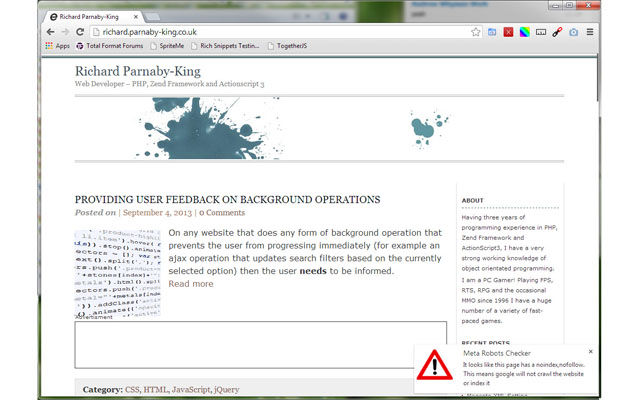Click the ruler measurement extension icon
Image resolution: width=640 pixels, height=400 pixels.
point(541,32)
